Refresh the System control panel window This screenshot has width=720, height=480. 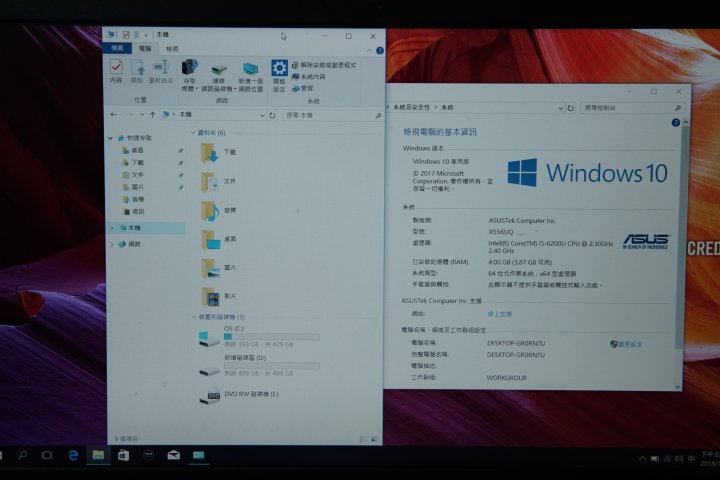570,108
